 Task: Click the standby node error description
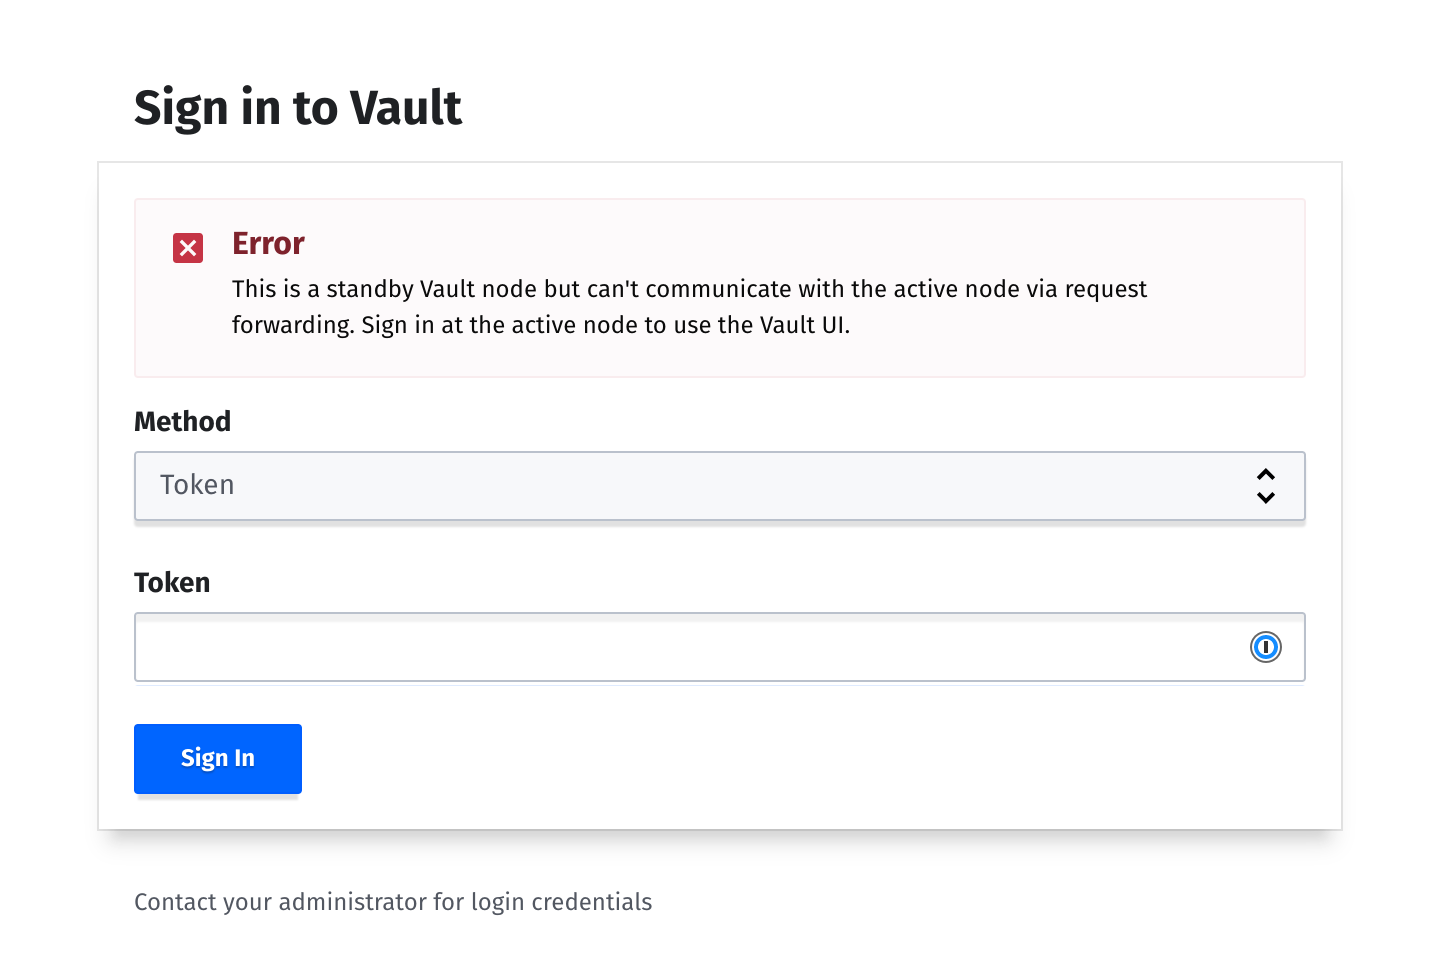coord(689,307)
